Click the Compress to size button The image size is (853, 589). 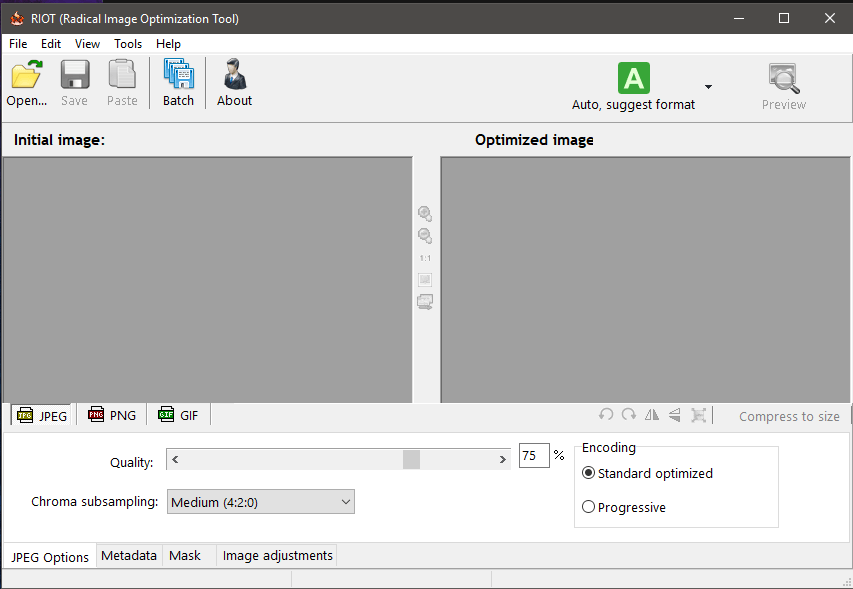pos(790,415)
